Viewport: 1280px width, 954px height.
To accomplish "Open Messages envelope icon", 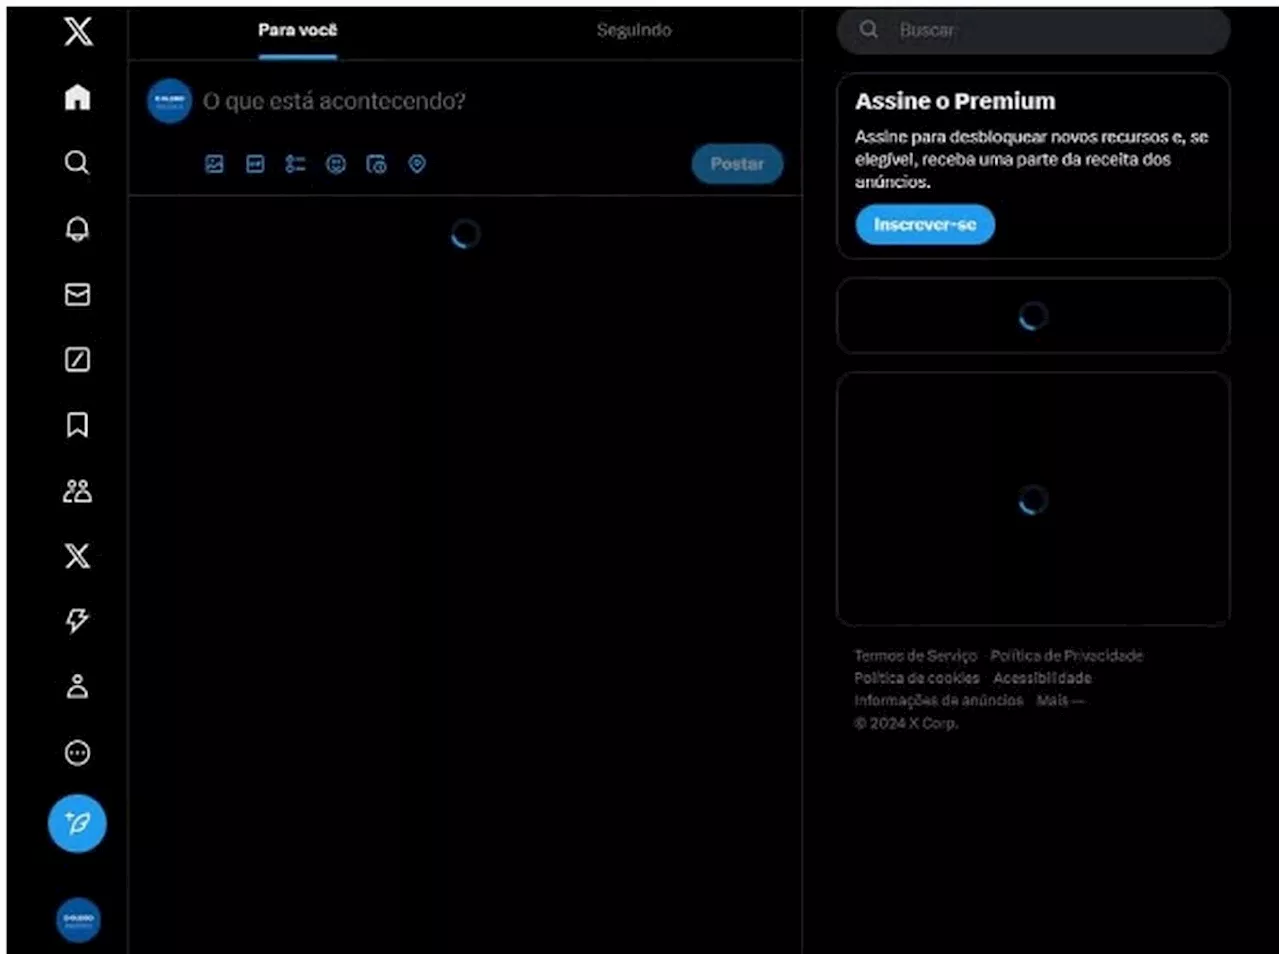I will (77, 294).
